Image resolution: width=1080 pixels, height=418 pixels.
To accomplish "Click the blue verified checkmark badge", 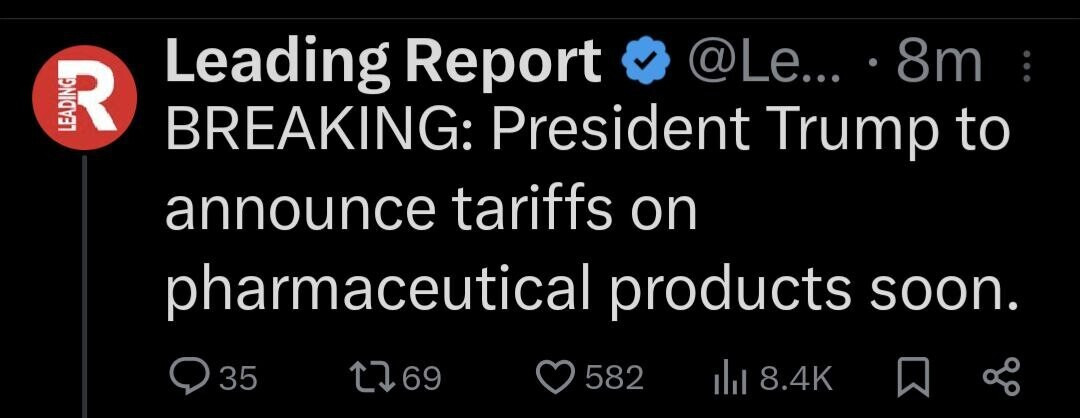I will tap(644, 65).
